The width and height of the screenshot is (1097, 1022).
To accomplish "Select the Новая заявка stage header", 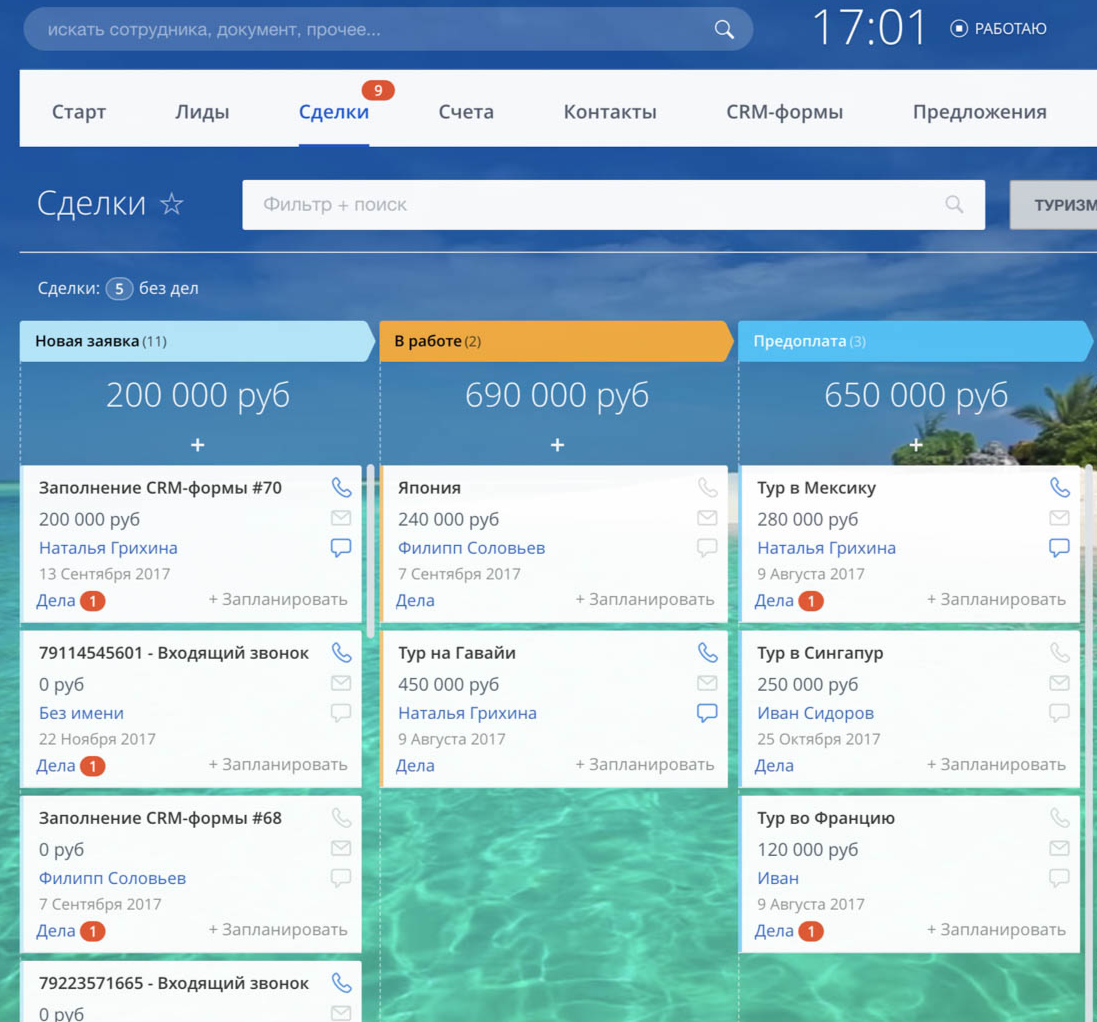I will [197, 341].
